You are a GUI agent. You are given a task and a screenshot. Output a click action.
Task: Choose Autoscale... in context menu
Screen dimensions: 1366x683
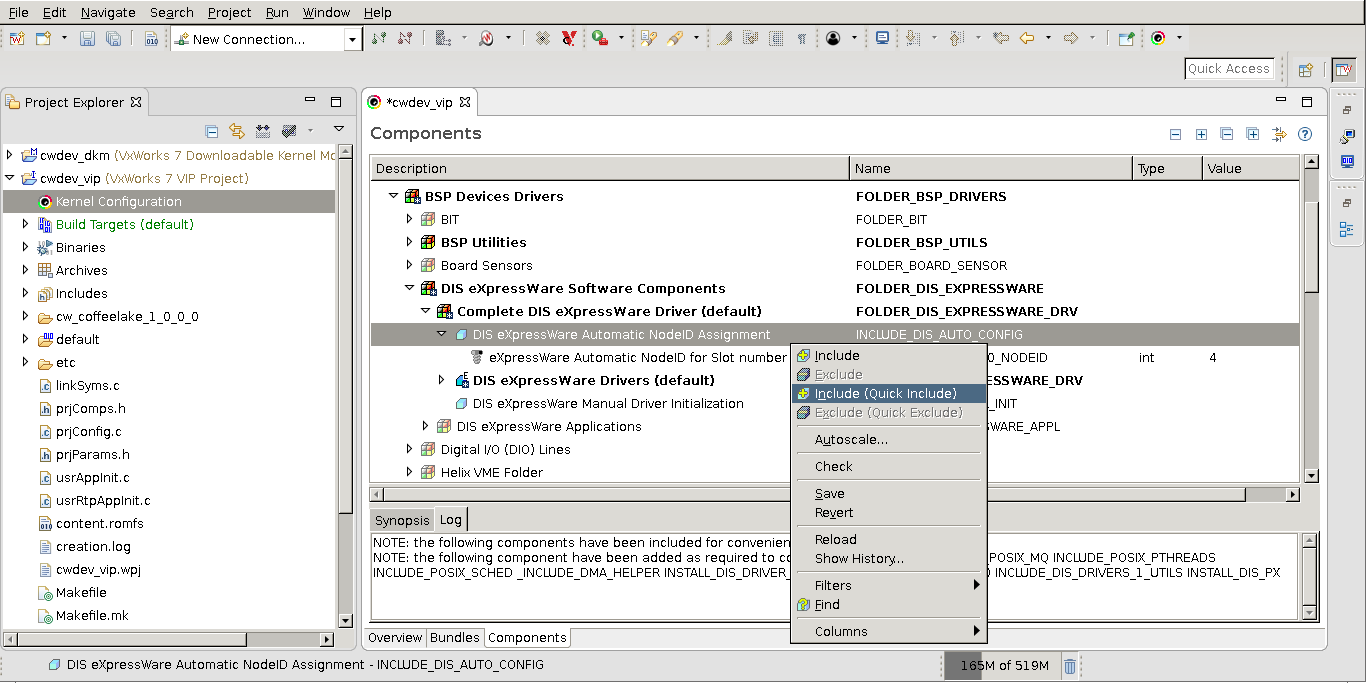click(888, 439)
